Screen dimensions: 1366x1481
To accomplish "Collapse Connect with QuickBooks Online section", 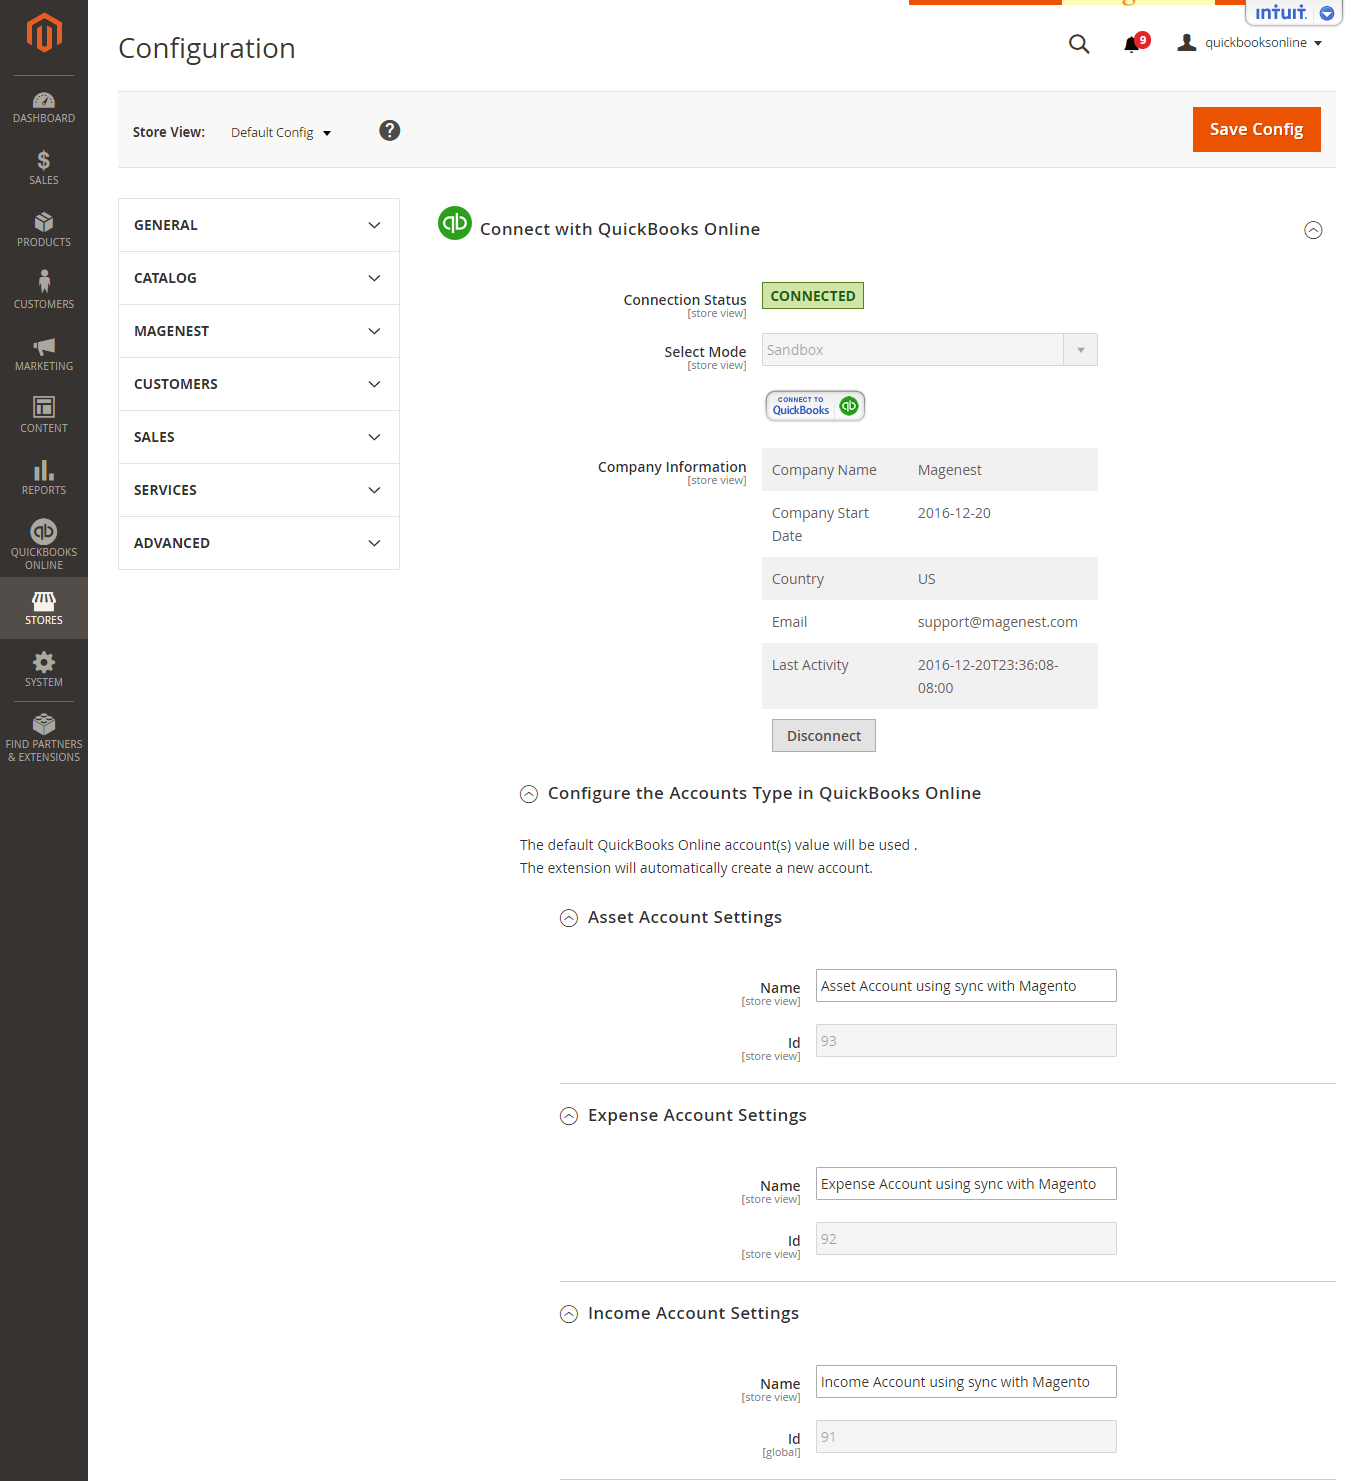I will point(1314,231).
